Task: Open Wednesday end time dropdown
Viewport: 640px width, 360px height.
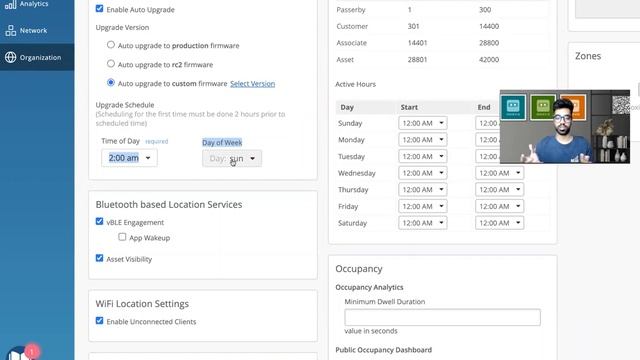Action: coord(499,173)
